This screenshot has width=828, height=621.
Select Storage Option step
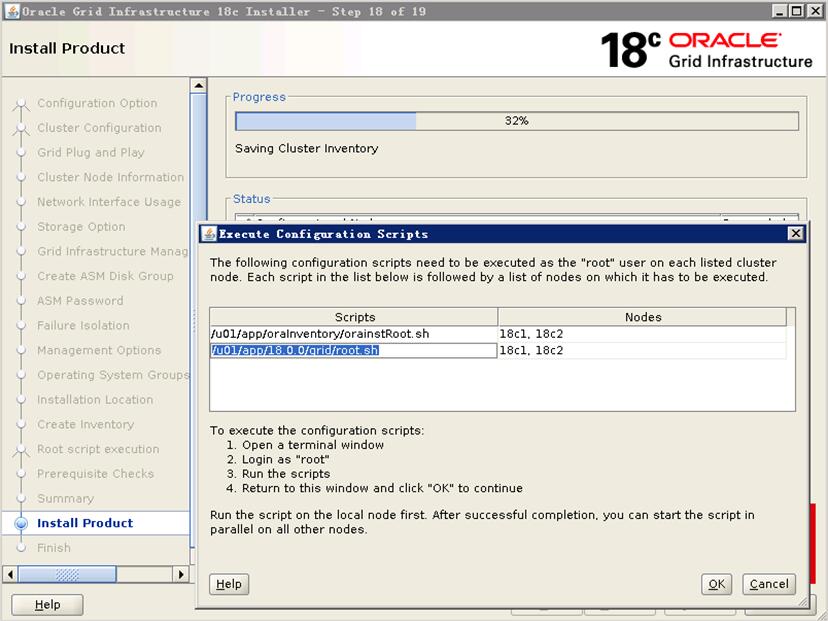point(81,227)
